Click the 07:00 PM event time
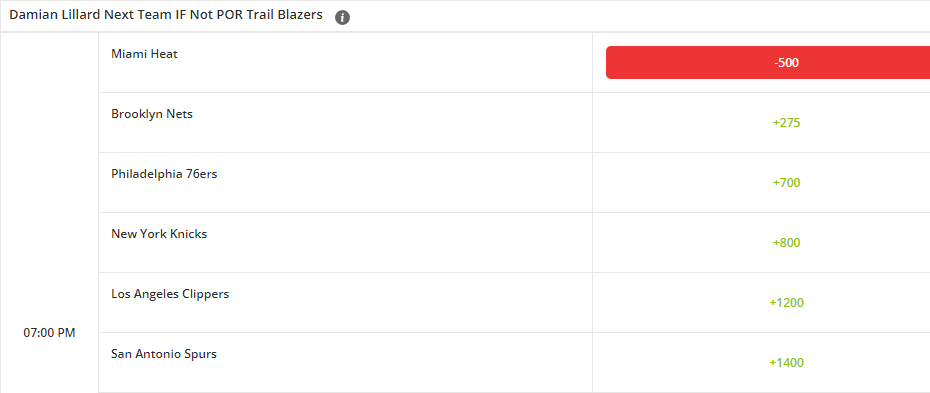Image resolution: width=930 pixels, height=393 pixels. coord(49,333)
